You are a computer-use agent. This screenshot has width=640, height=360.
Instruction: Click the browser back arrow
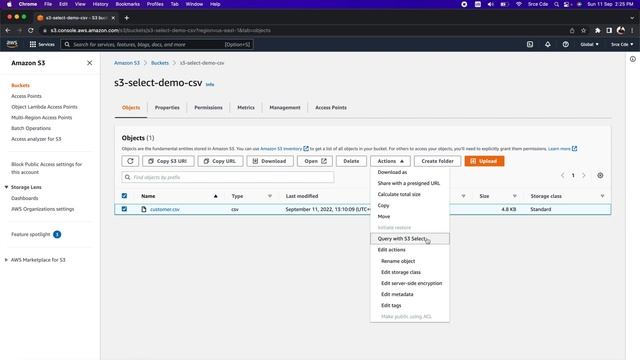[x=8, y=30]
